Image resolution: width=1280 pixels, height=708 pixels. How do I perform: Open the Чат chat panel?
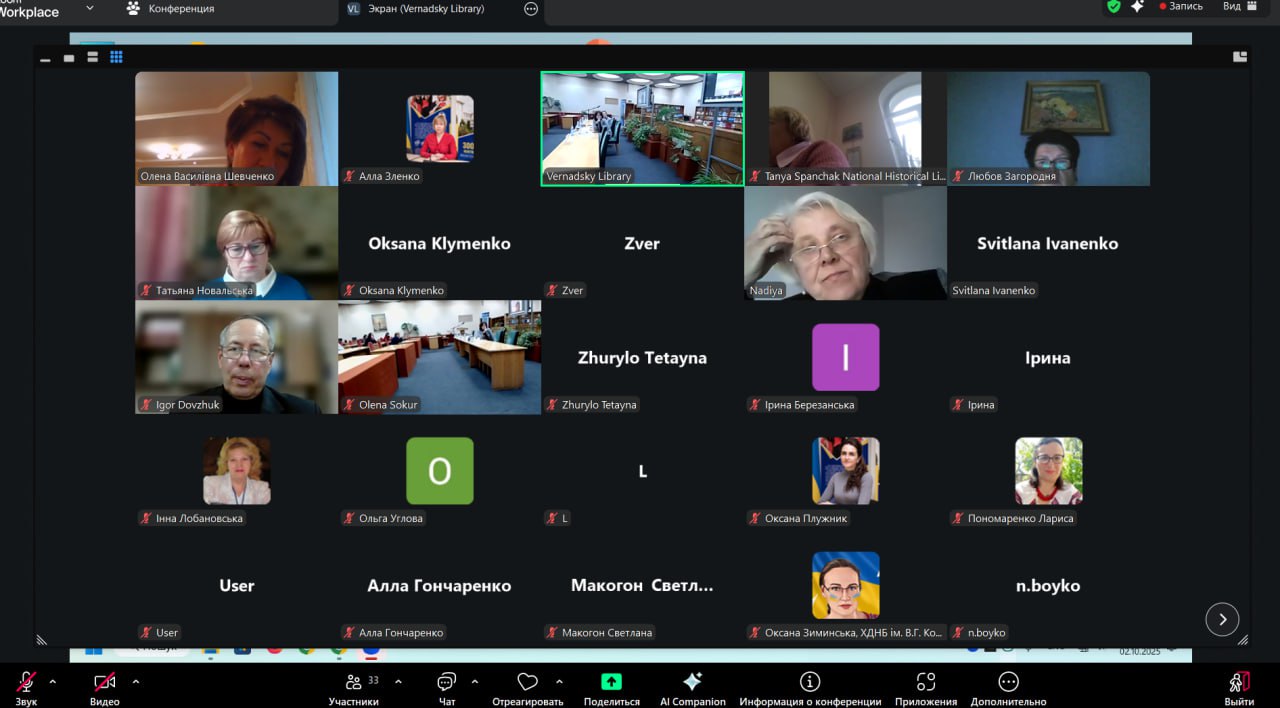click(x=446, y=684)
